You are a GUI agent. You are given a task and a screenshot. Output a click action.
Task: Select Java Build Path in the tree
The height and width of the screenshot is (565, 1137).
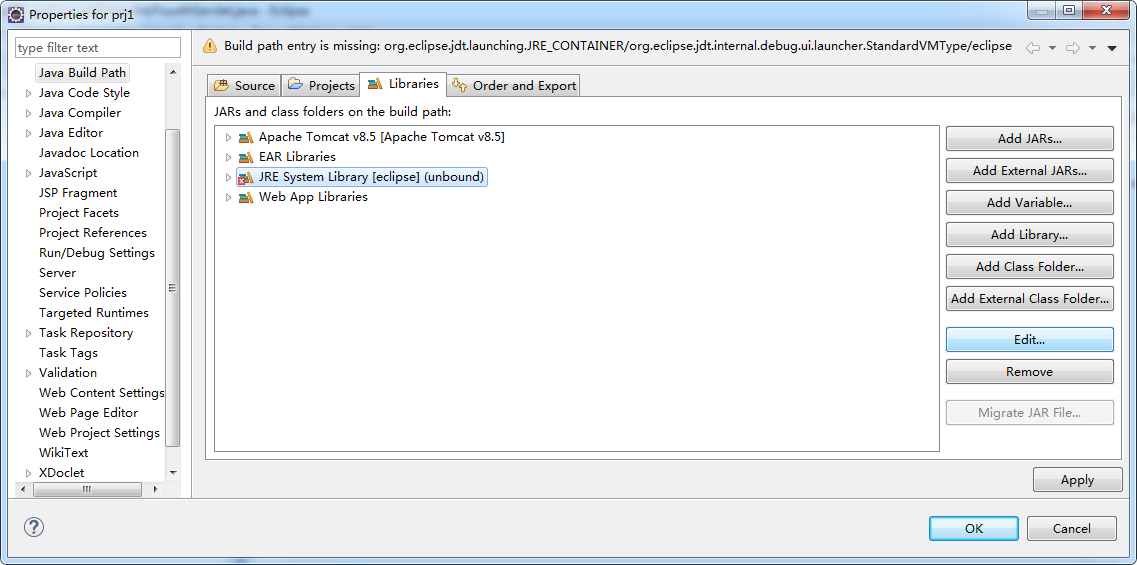pos(83,73)
